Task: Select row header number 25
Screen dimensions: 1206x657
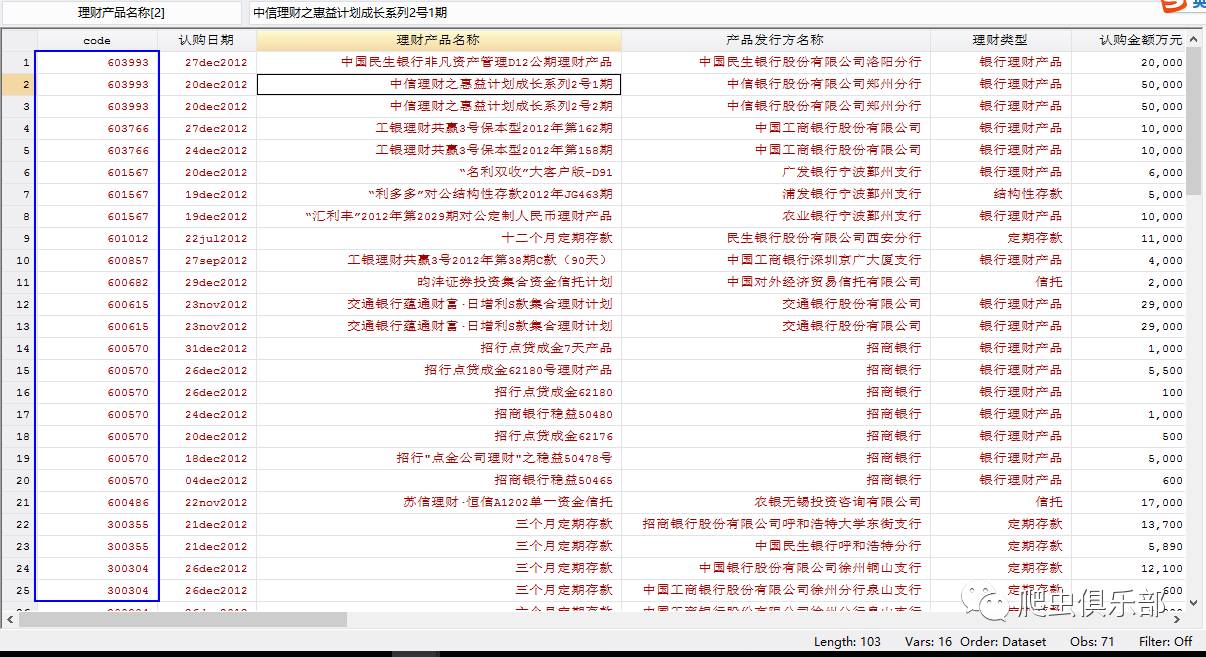Action: (x=19, y=590)
